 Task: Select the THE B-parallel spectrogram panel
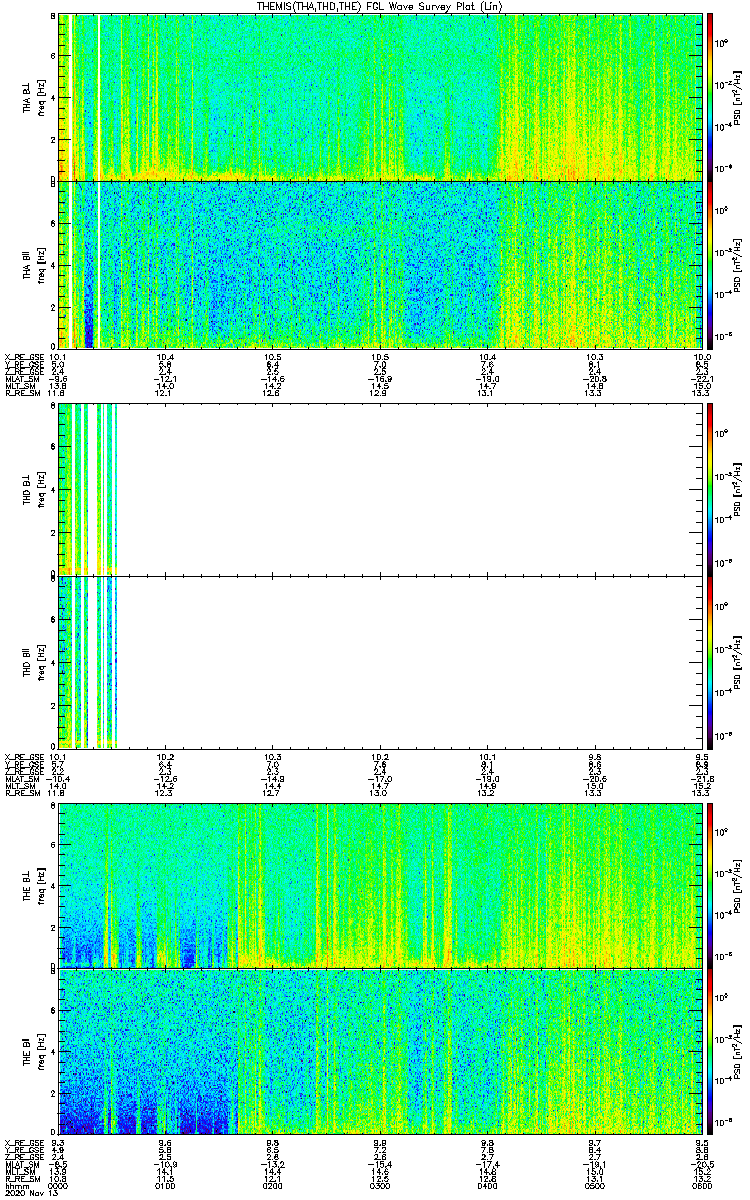coord(380,1050)
